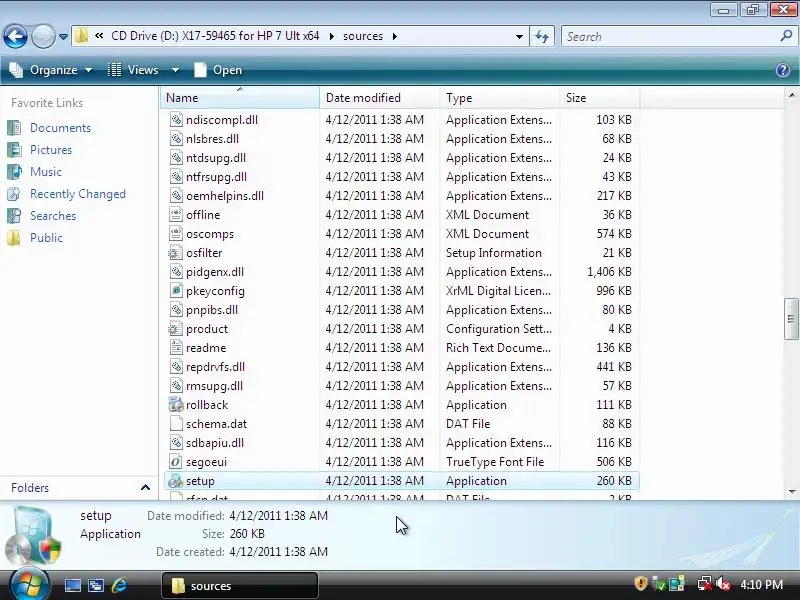Click the Search input field
The height and width of the screenshot is (600, 800).
click(x=671, y=36)
